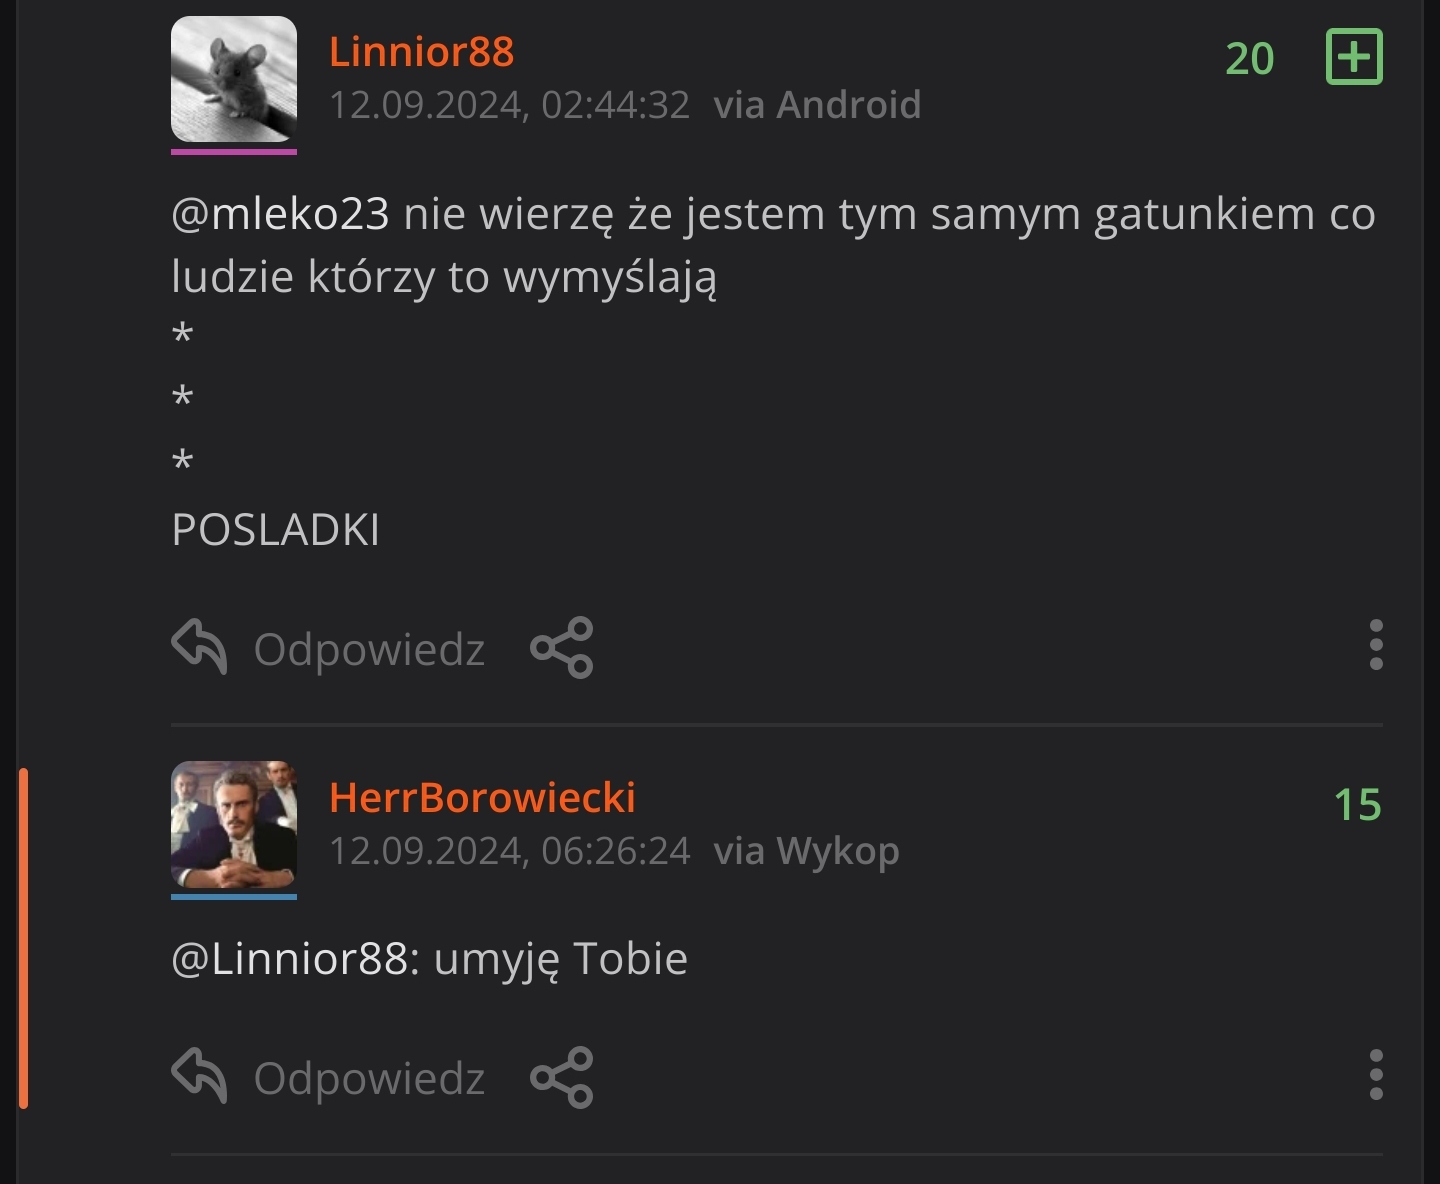Visit the HerrBorowiecki username link
1440x1184 pixels.
[482, 798]
